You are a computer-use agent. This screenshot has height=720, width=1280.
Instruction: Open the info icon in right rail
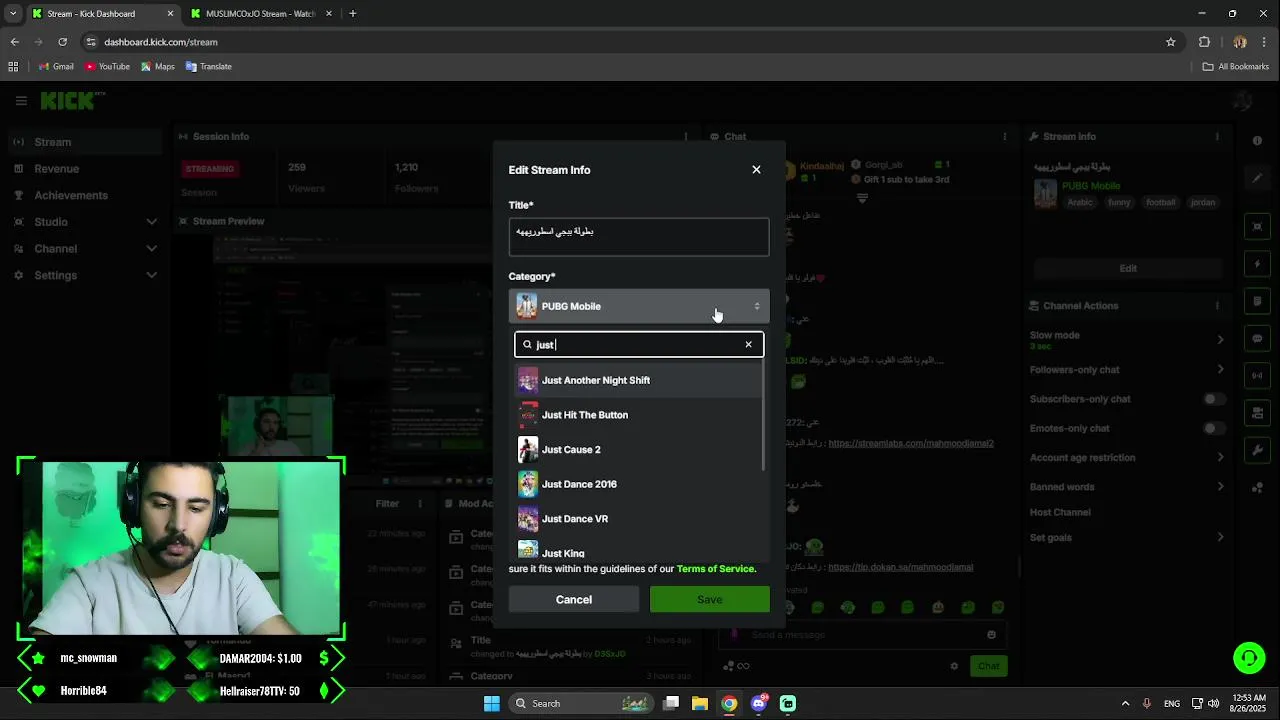[1257, 141]
